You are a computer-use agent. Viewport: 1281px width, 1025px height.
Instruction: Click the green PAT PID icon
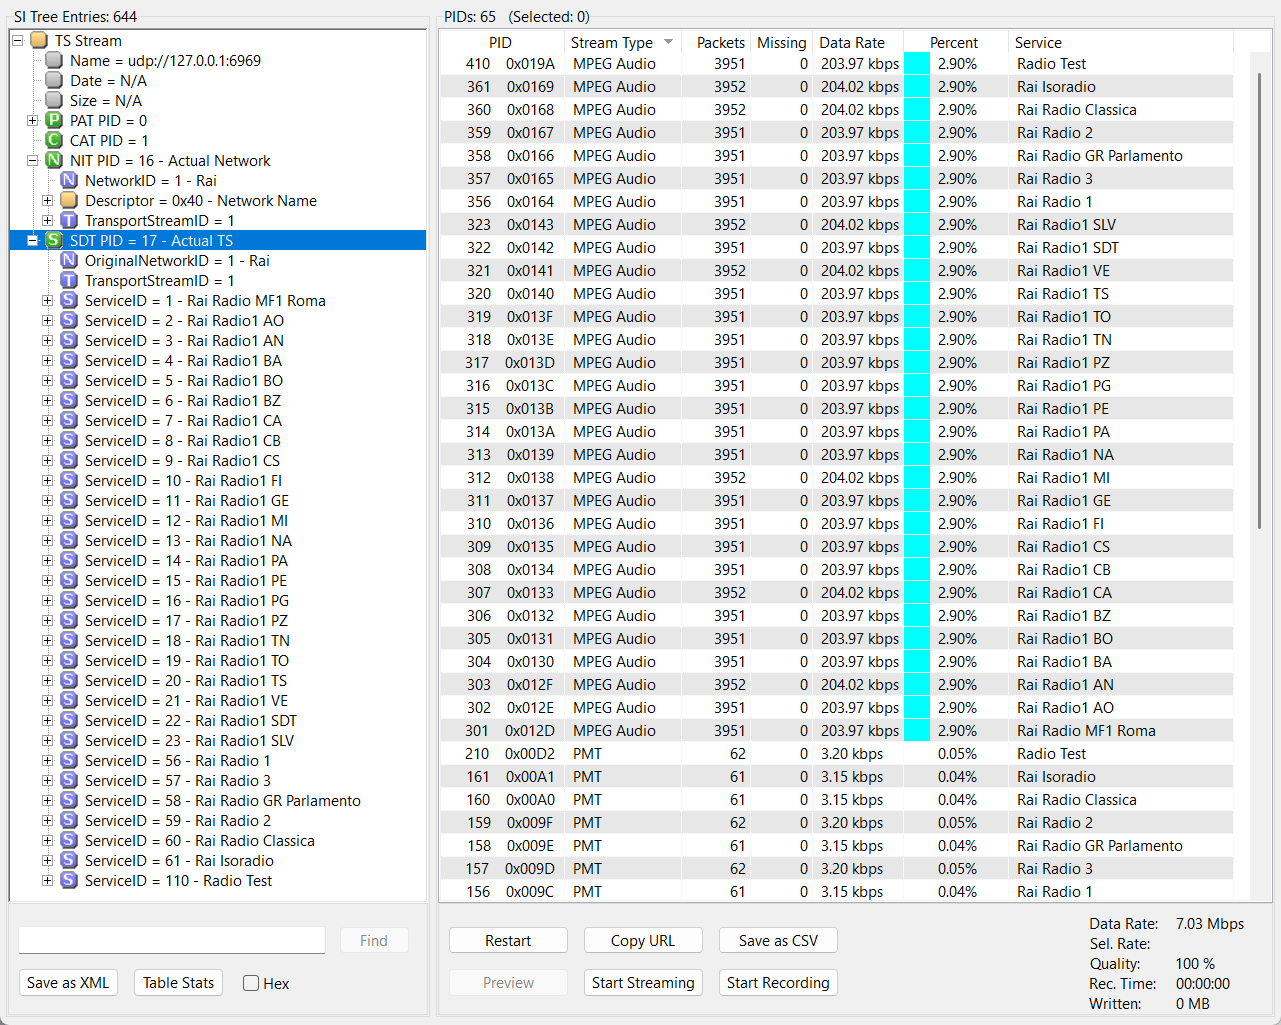54,121
